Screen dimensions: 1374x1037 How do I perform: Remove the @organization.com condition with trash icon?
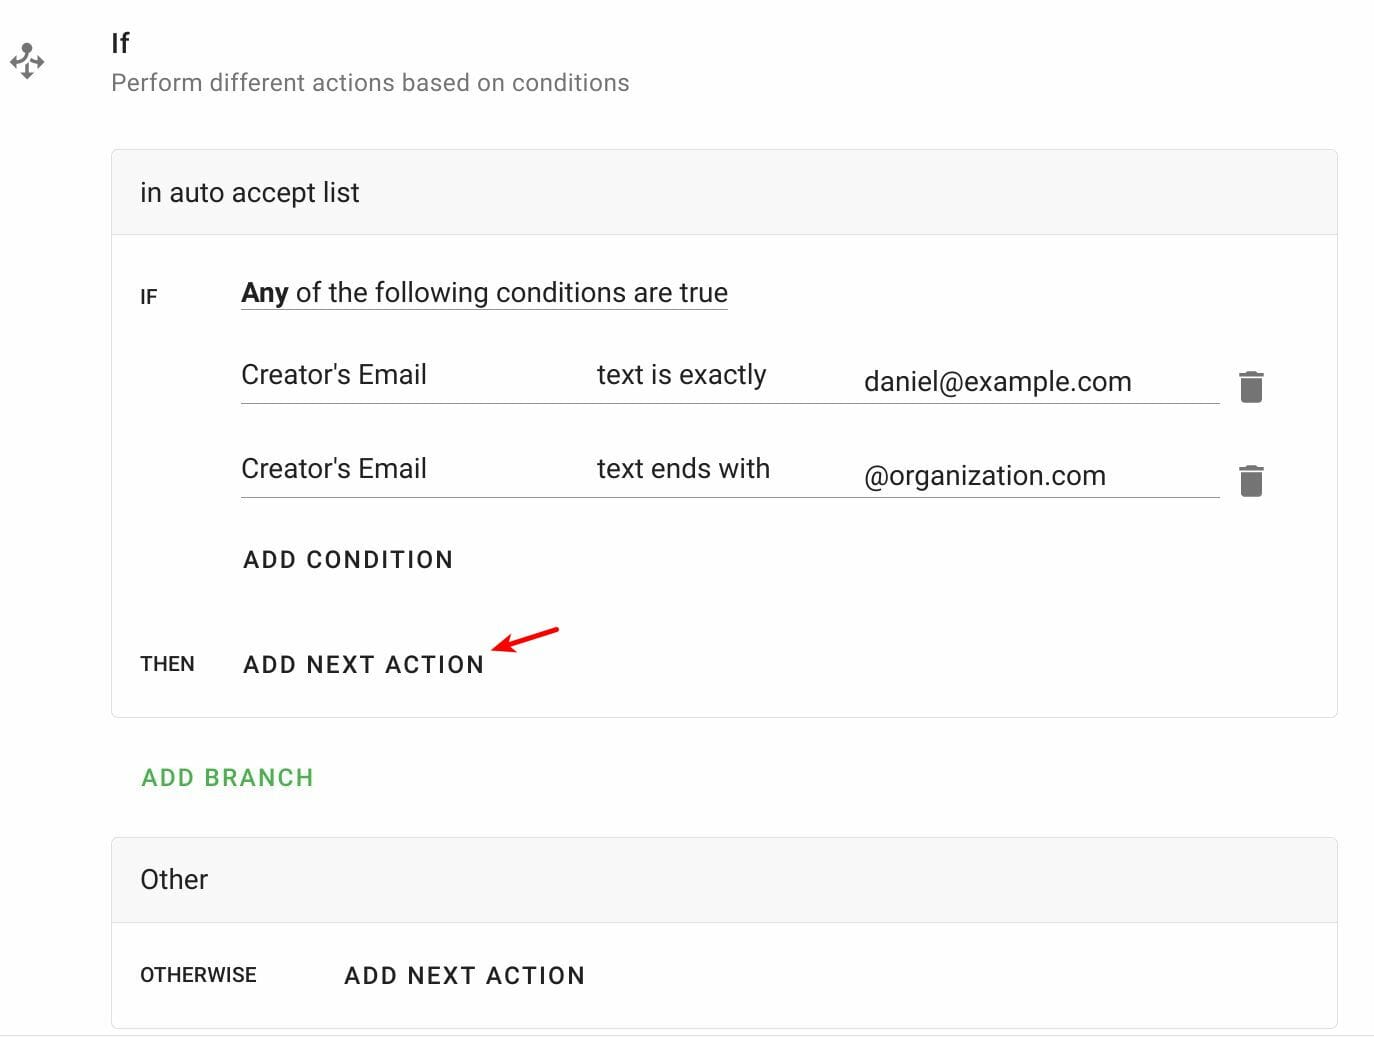1250,481
